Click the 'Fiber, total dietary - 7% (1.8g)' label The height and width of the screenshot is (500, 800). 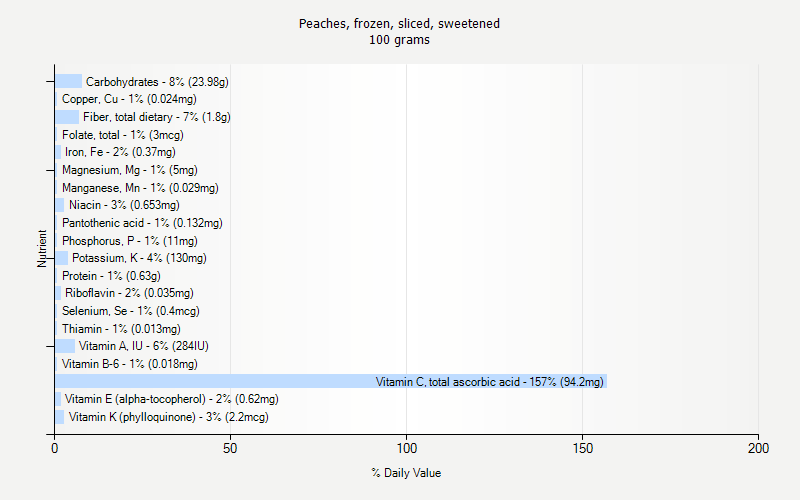pyautogui.click(x=157, y=117)
